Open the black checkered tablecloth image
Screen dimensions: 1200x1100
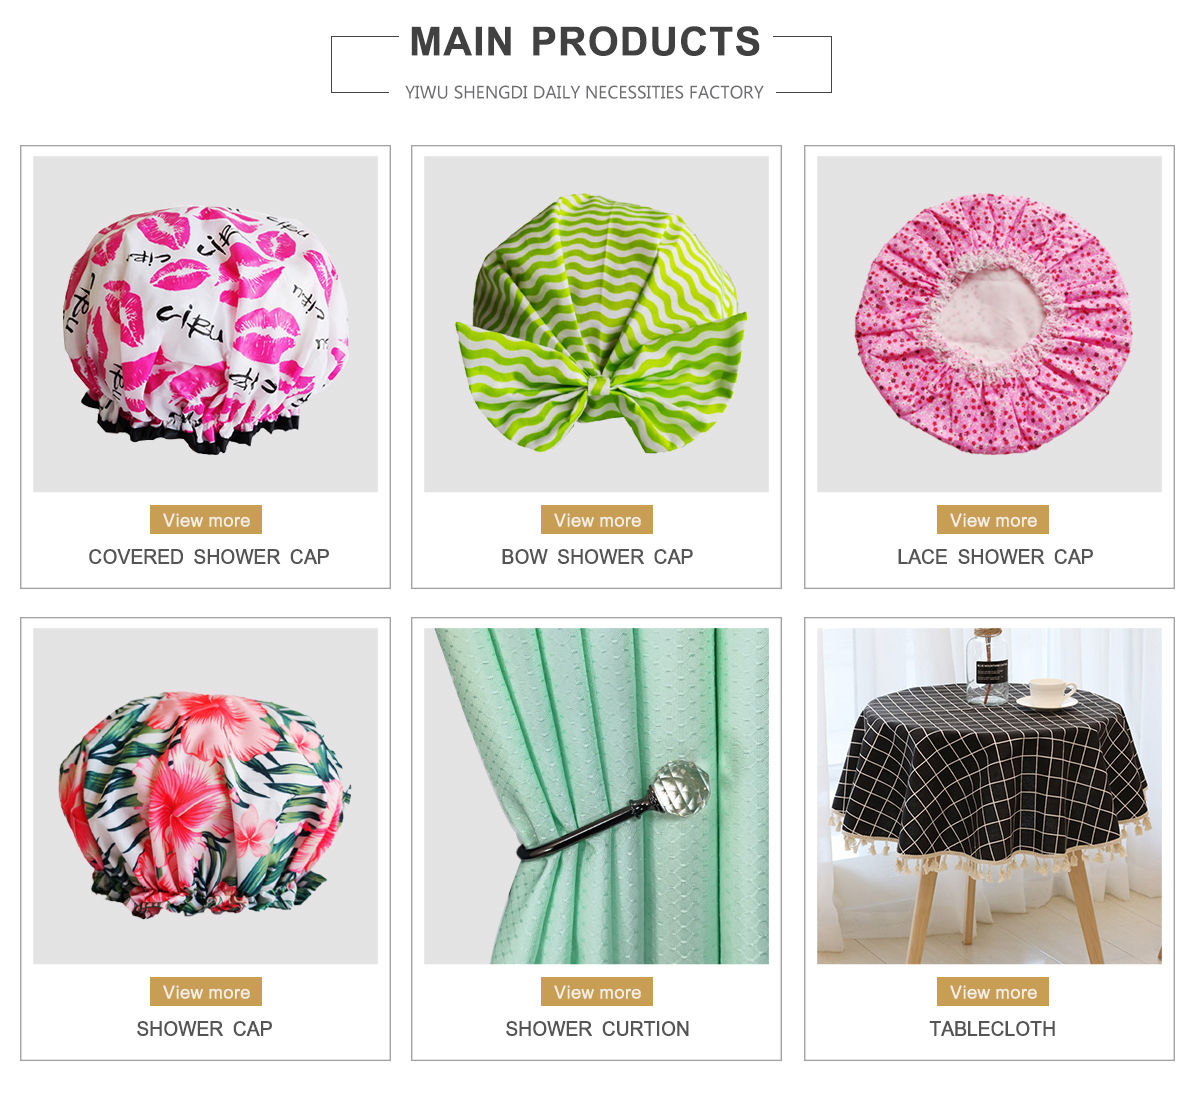click(x=989, y=796)
